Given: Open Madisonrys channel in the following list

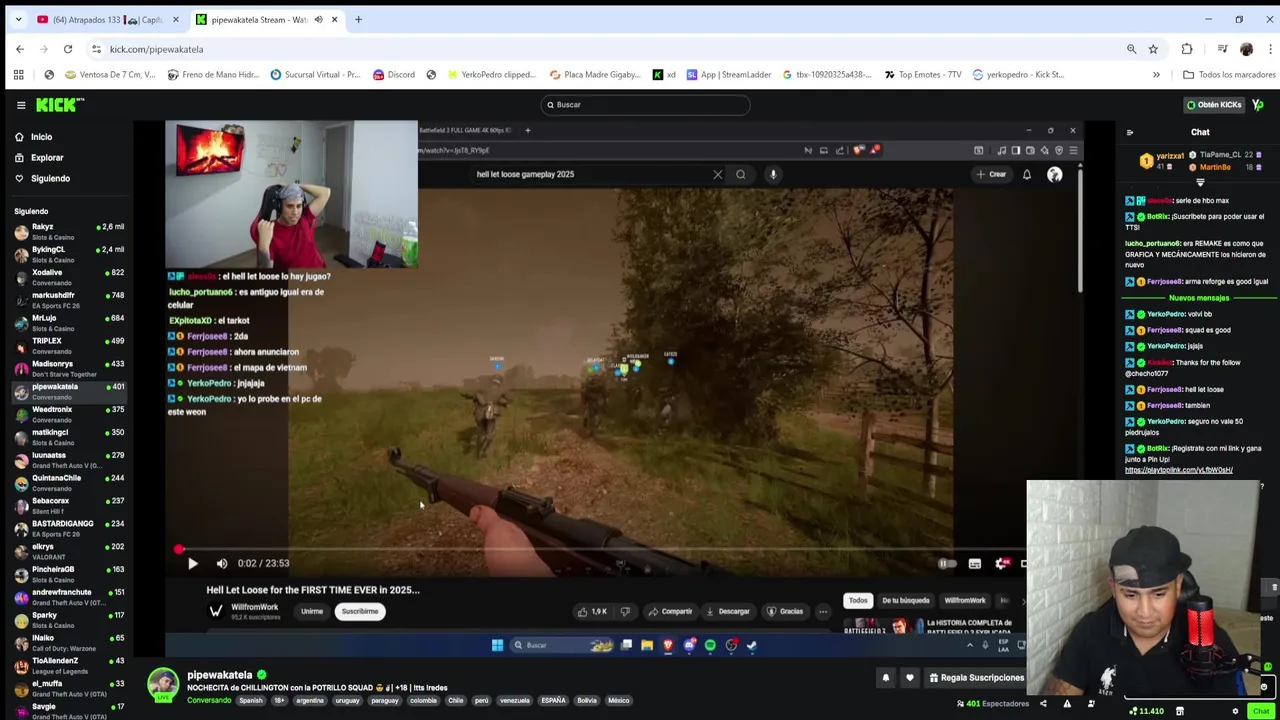Looking at the screenshot, I should tap(68, 368).
